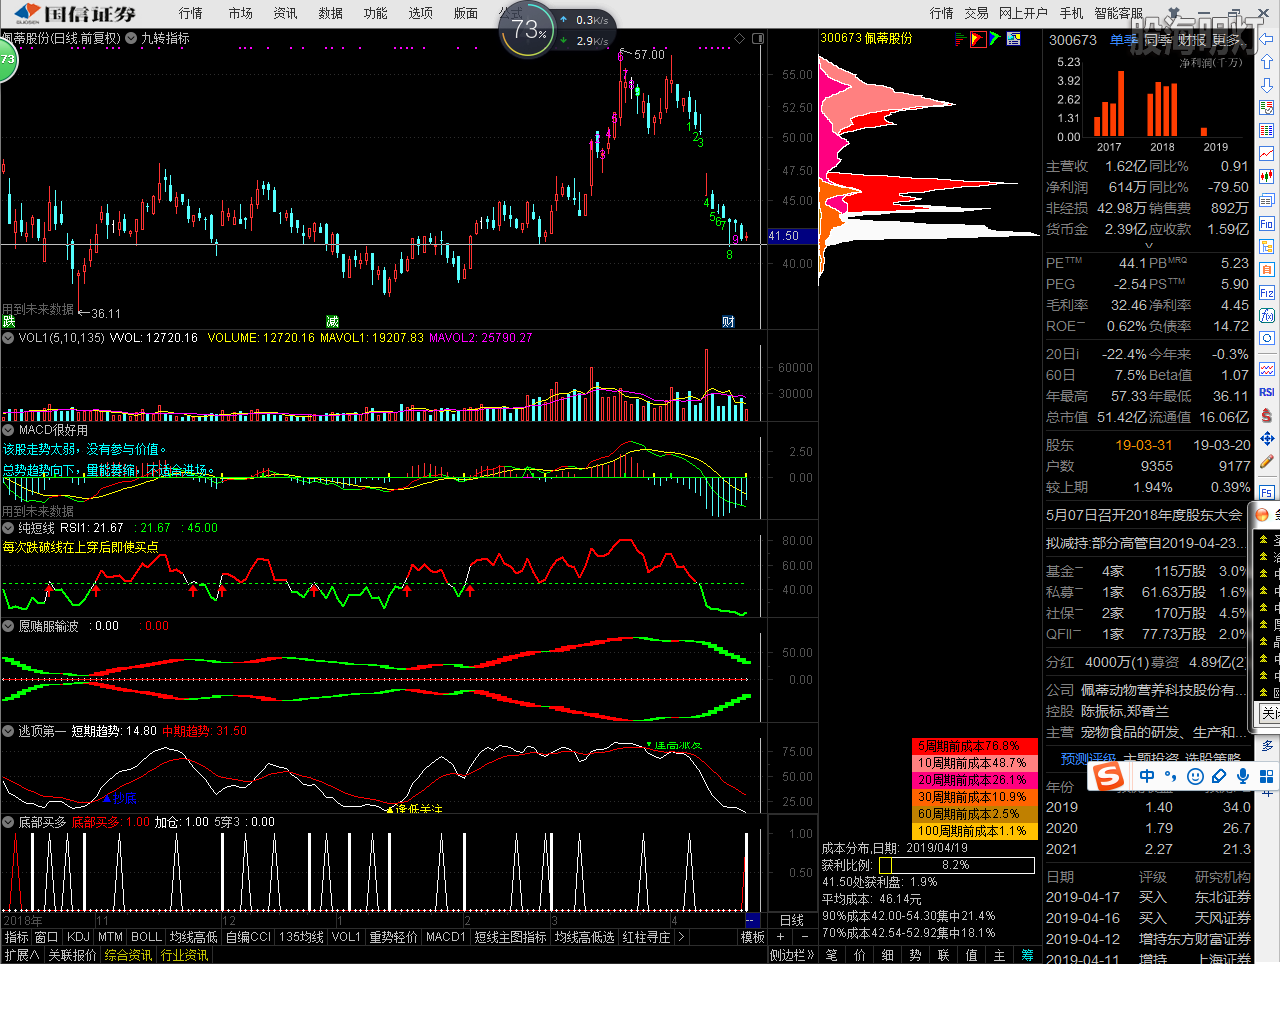Click the Sogou emoji smiley icon
Viewport: 1280px width, 1024px height.
[1195, 776]
